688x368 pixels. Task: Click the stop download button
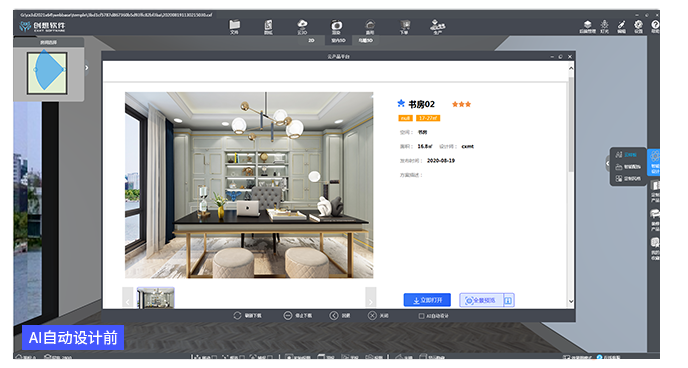298,316
